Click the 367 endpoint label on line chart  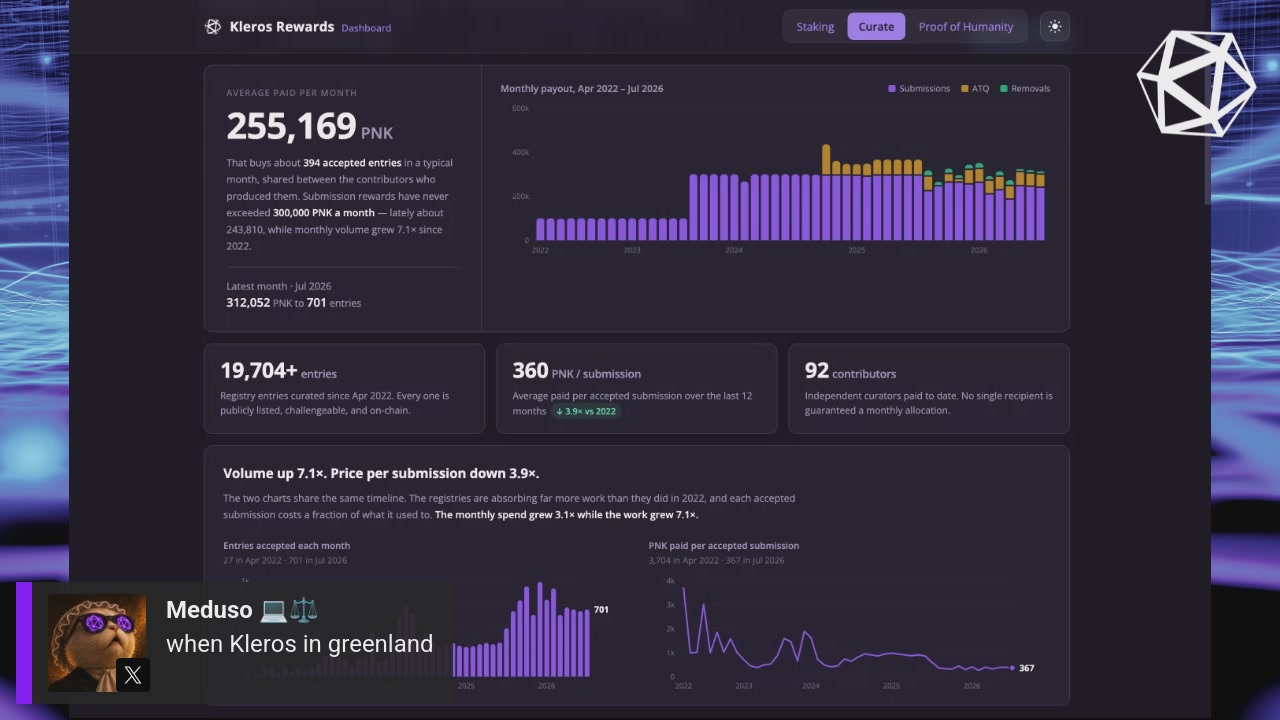1026,668
